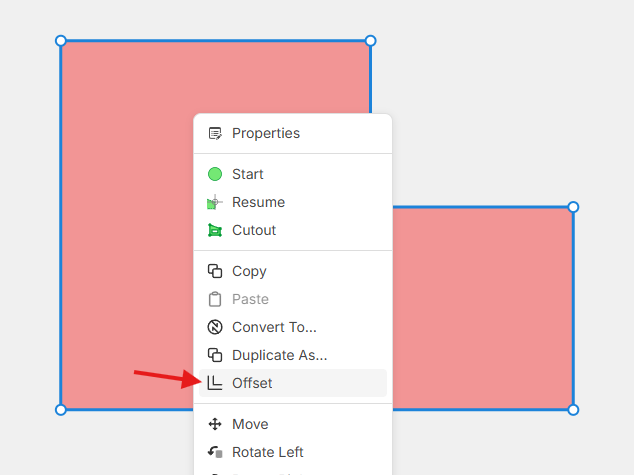This screenshot has height=475, width=634.
Task: Click the green Cutout icon
Action: [x=214, y=230]
